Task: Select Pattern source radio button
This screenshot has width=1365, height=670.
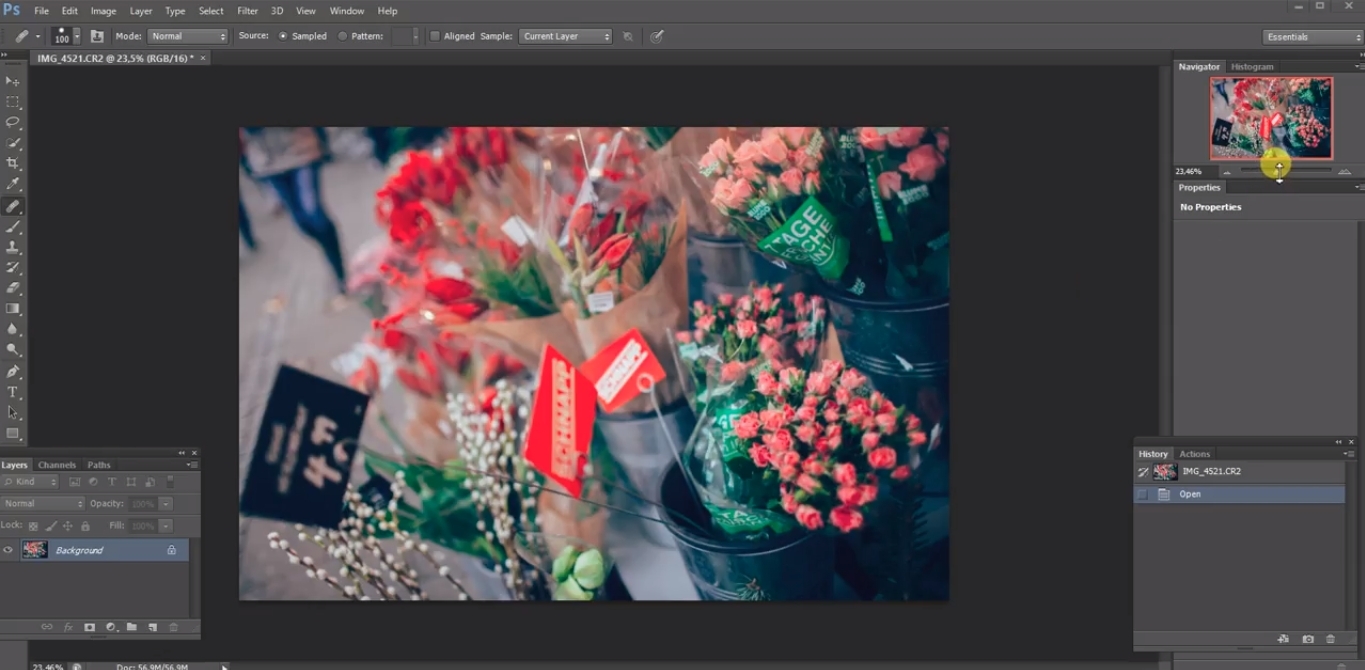Action: click(x=343, y=36)
